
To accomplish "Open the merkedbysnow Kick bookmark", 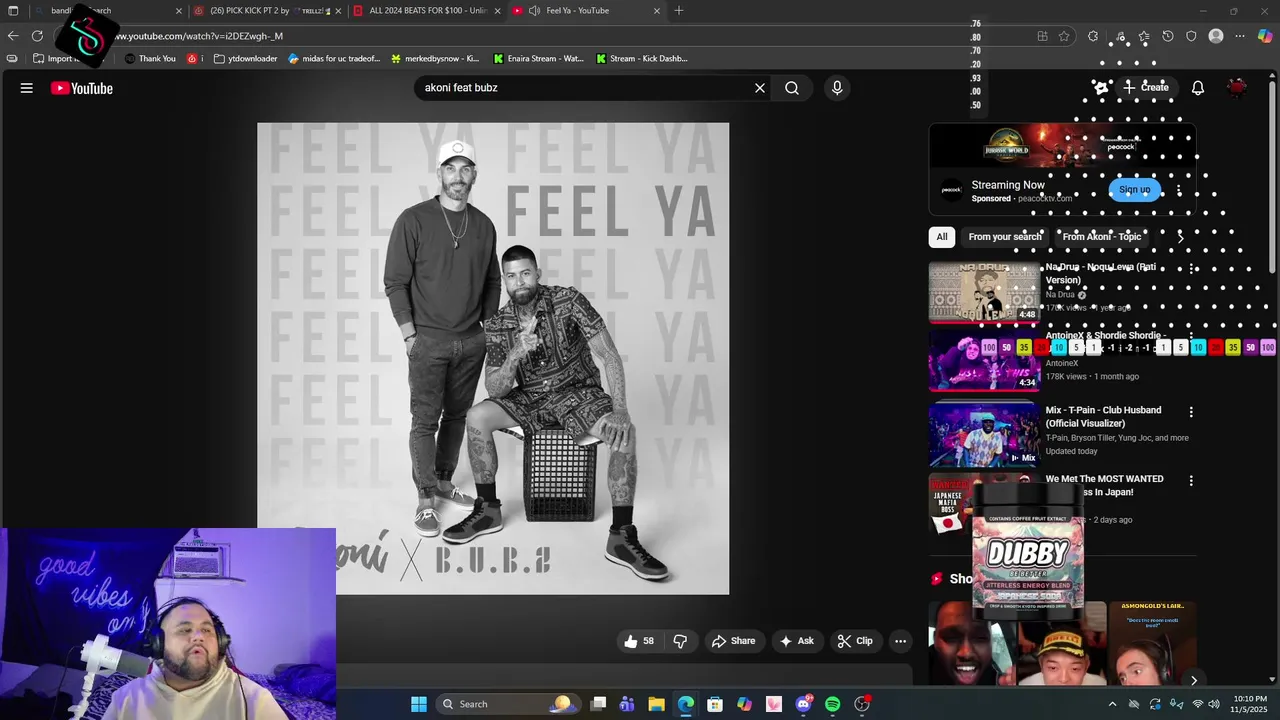I will pyautogui.click(x=435, y=59).
